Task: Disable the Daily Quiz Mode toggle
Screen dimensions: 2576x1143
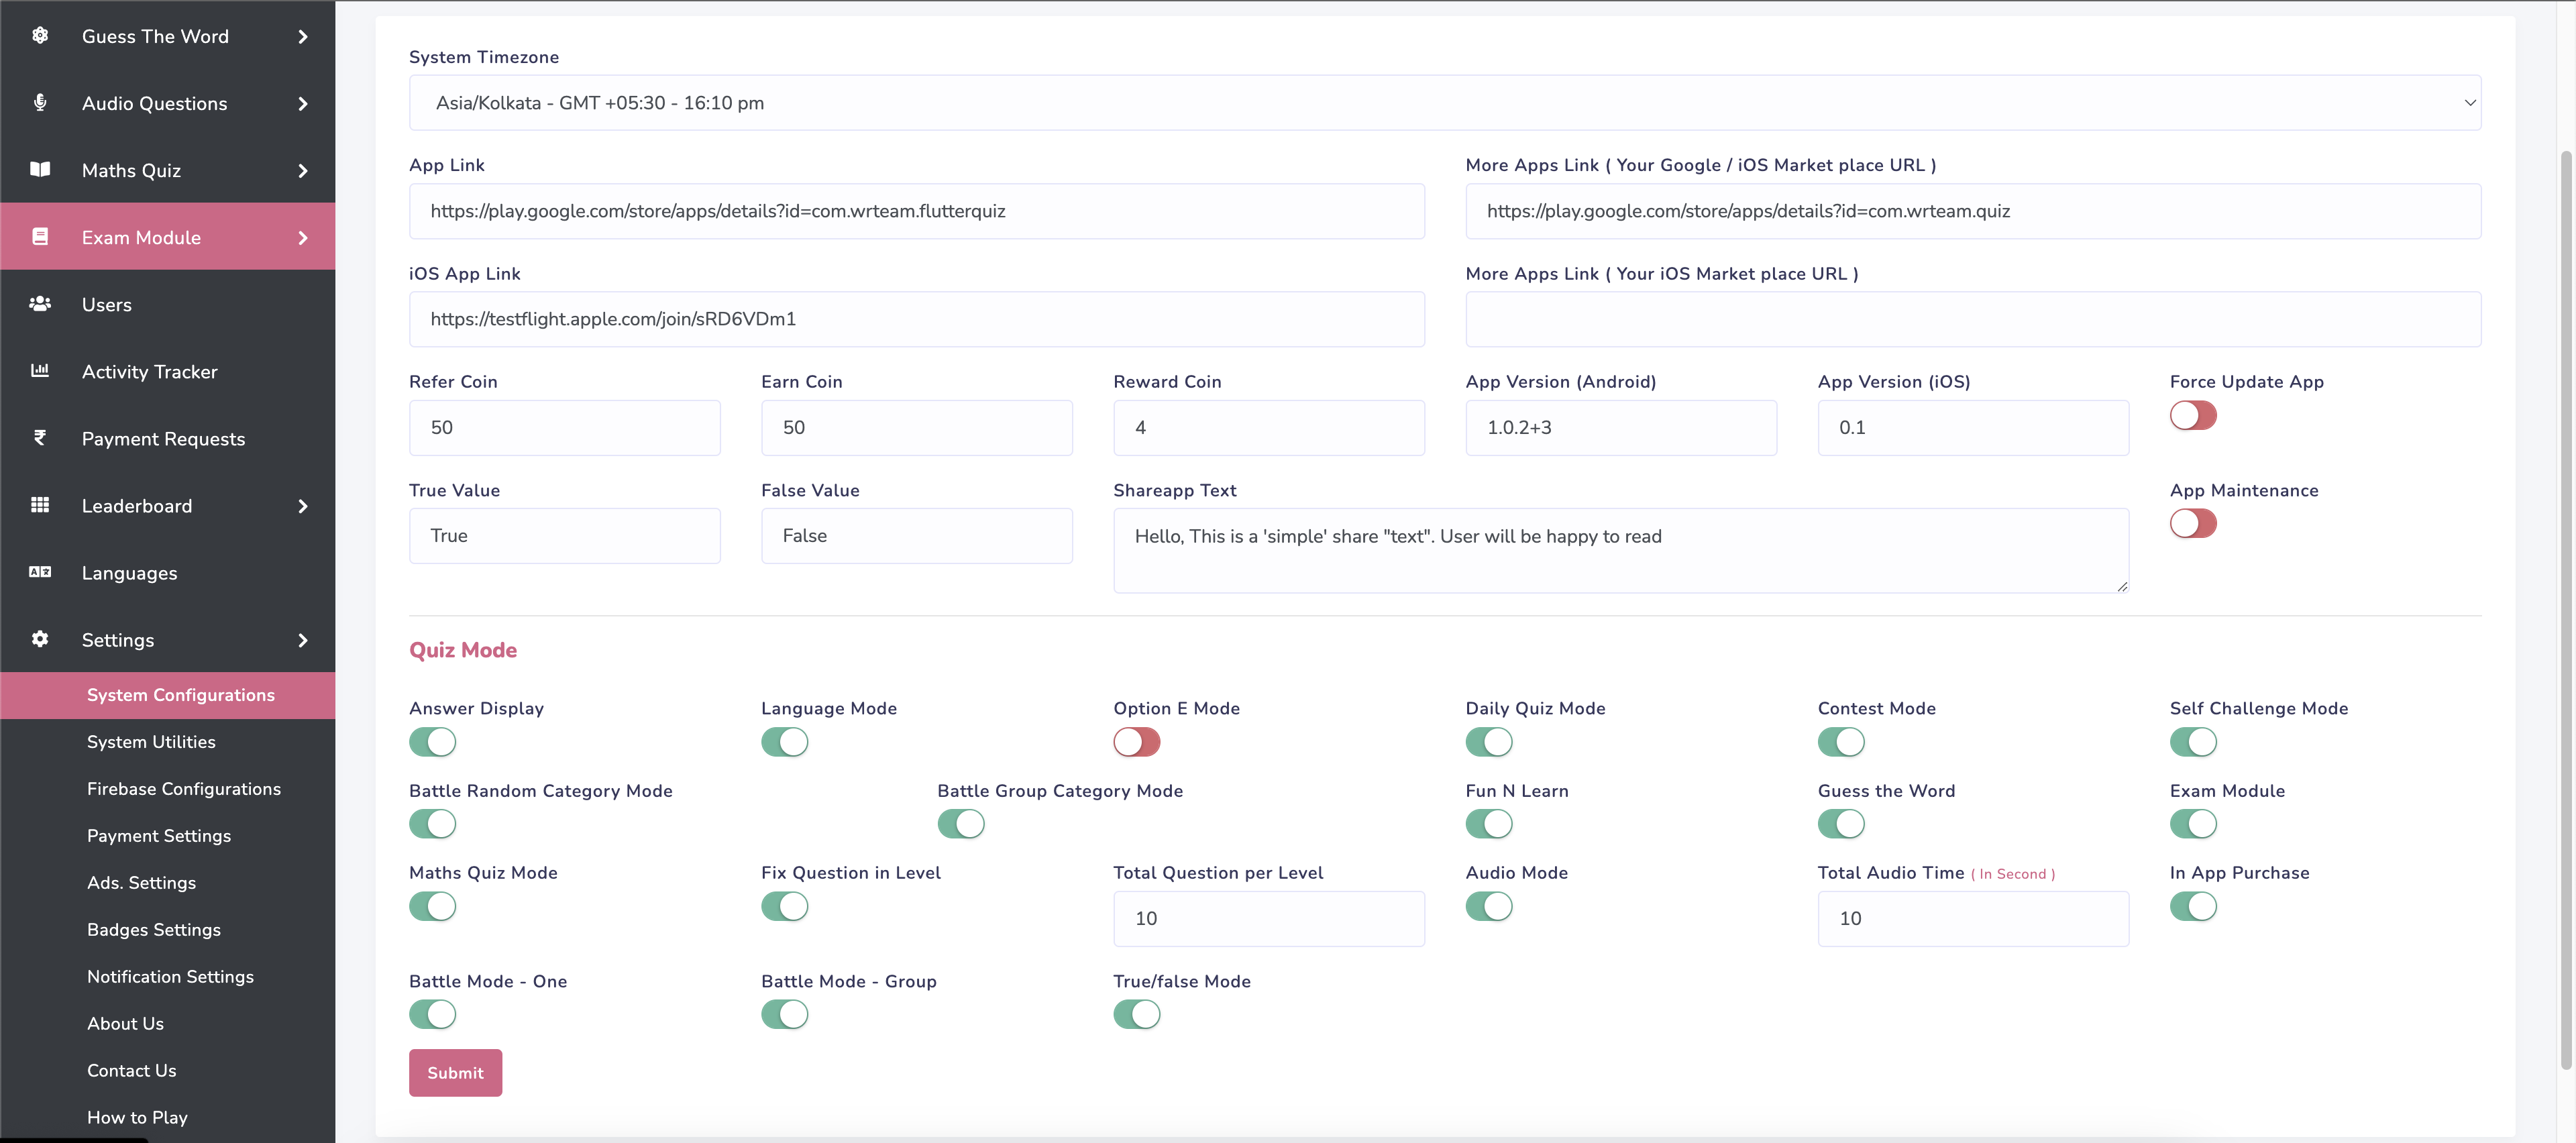Action: point(1488,742)
